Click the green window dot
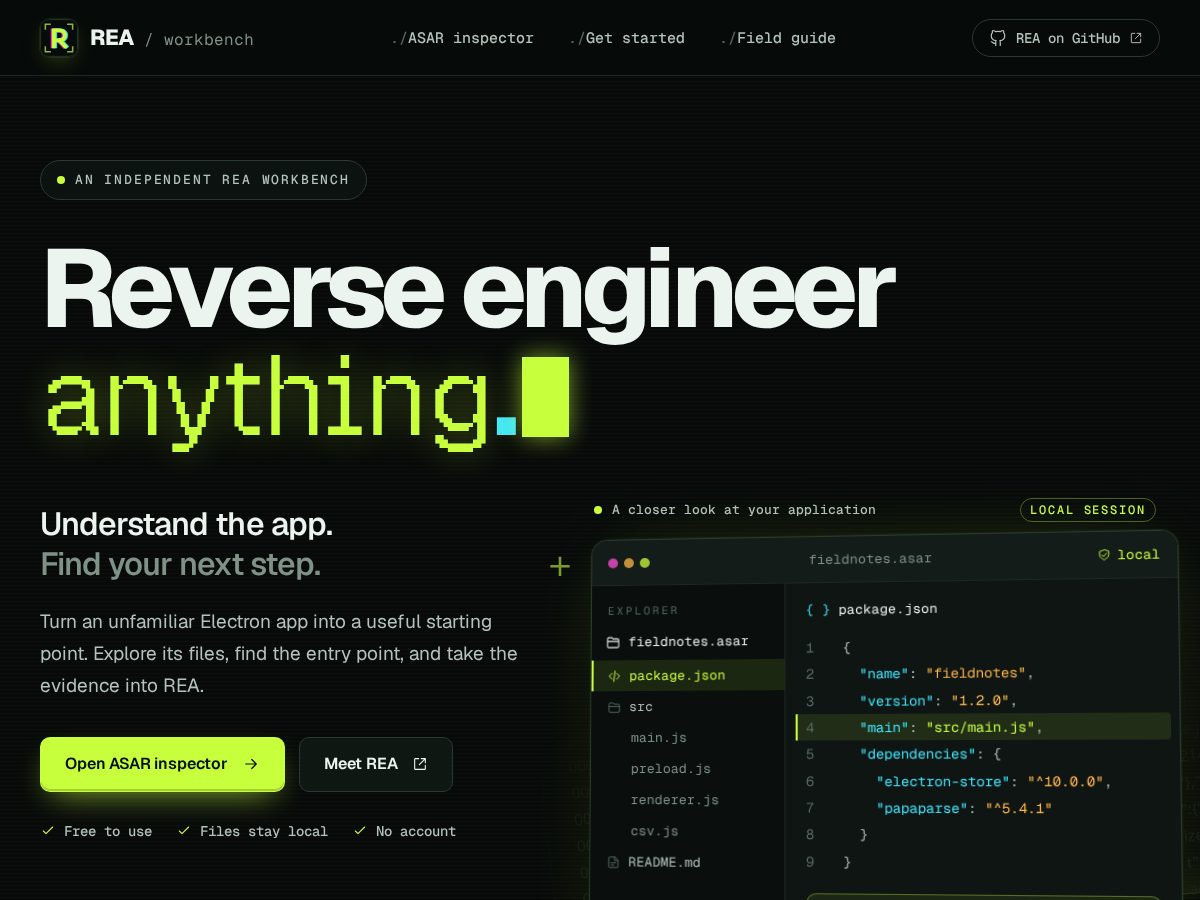Image resolution: width=1200 pixels, height=900 pixels. pos(645,563)
